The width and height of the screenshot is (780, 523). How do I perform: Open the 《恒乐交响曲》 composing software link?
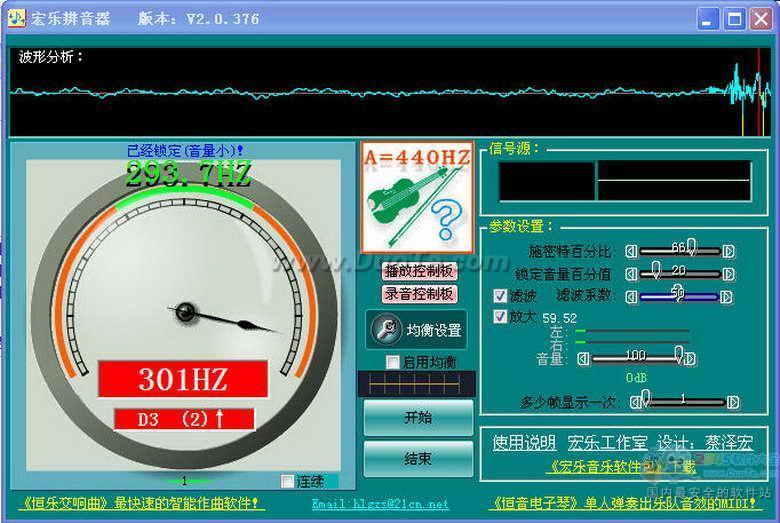pyautogui.click(x=141, y=503)
